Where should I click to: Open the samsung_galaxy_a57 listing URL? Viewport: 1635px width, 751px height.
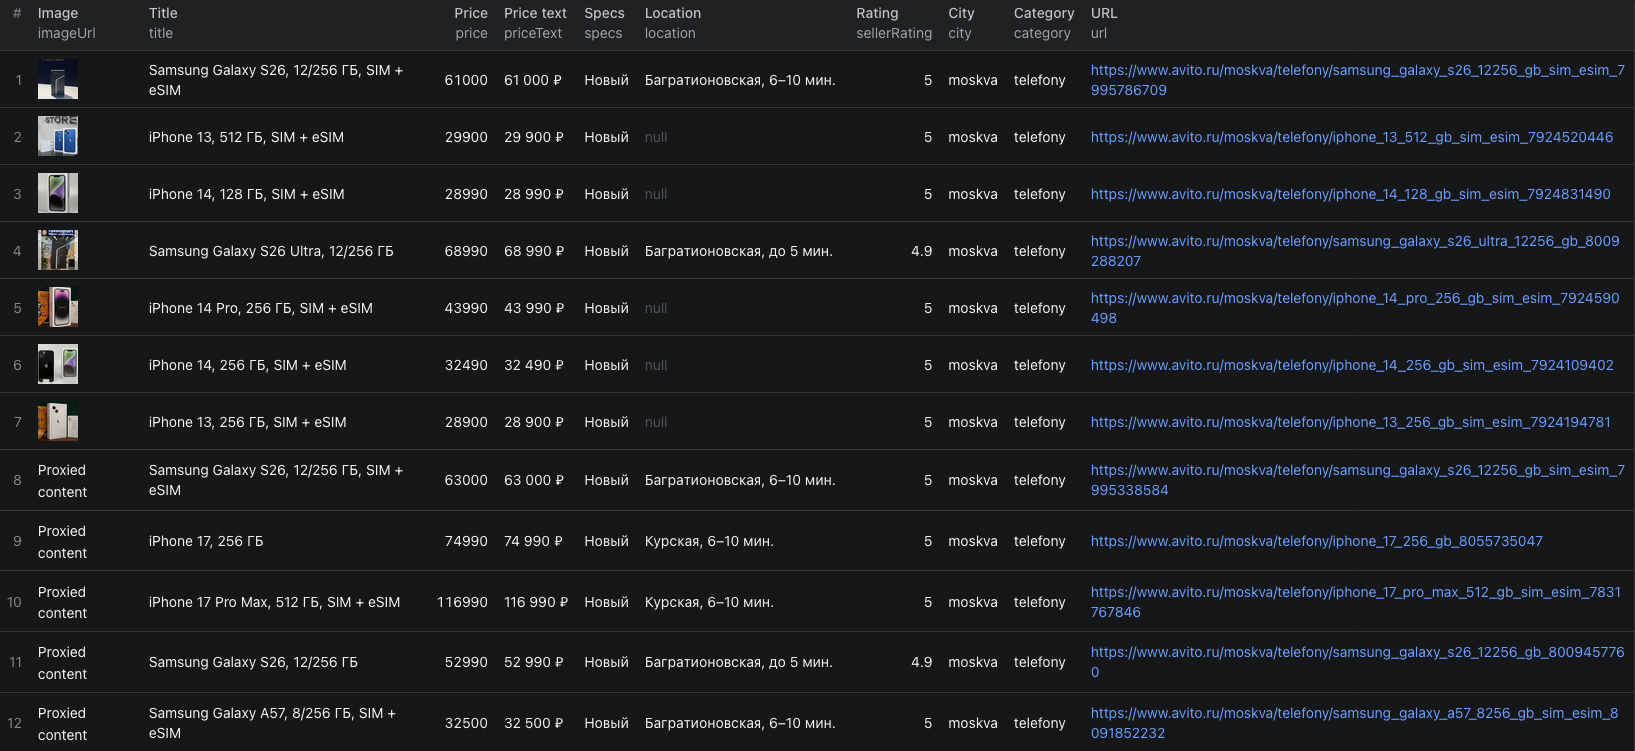tap(1354, 723)
